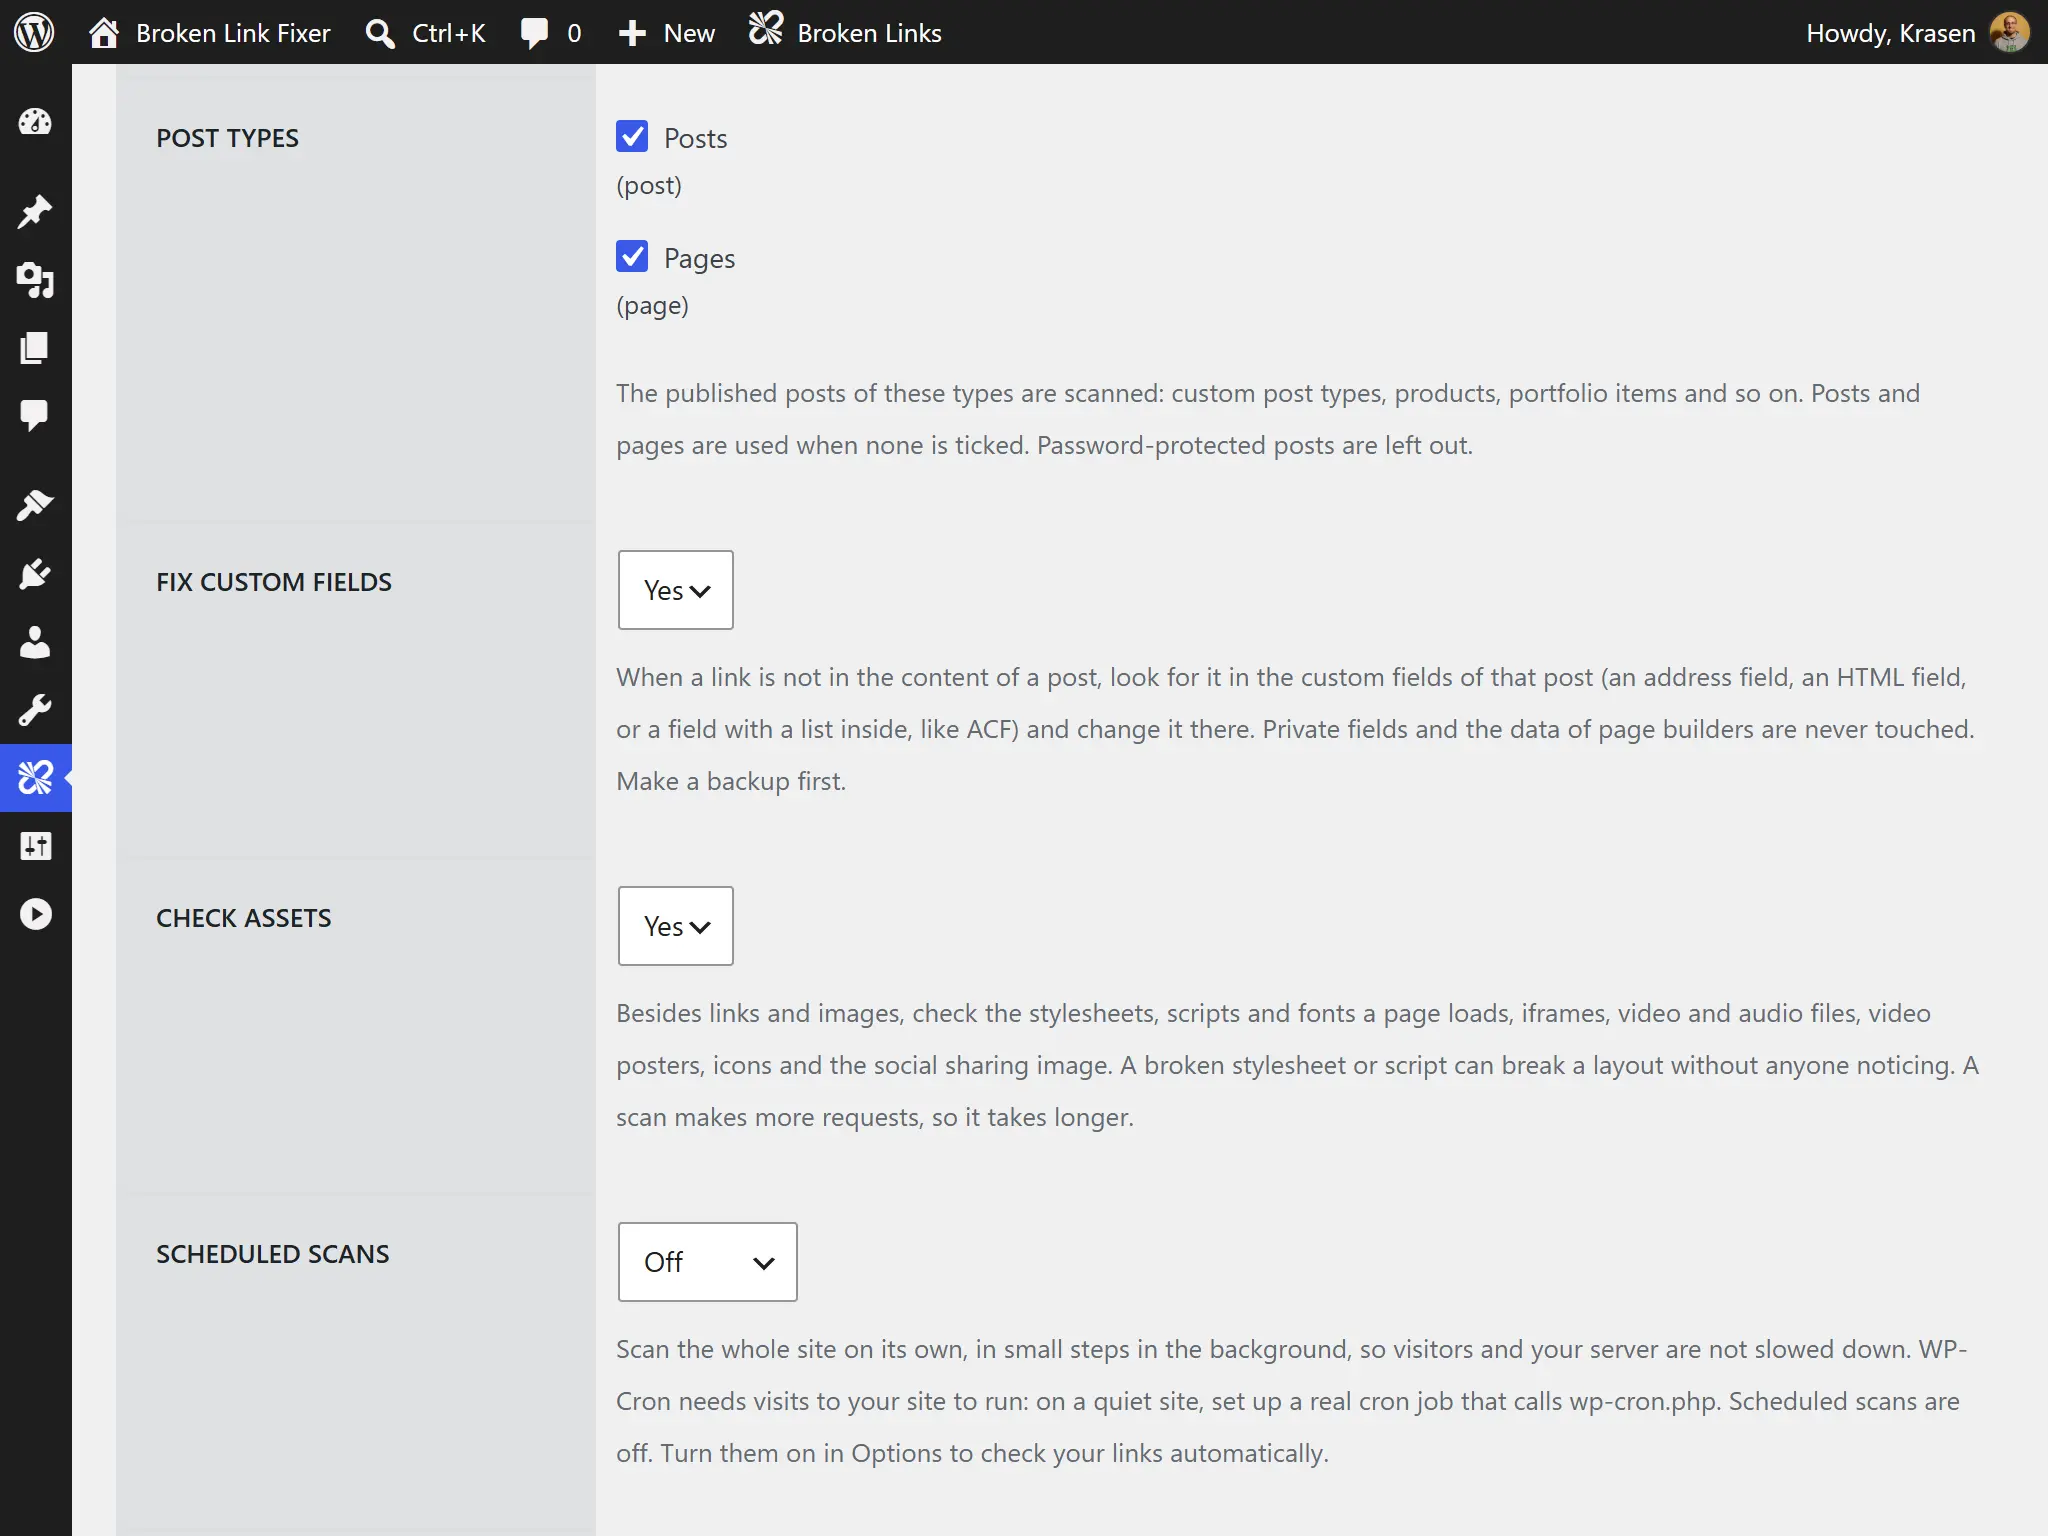Image resolution: width=2048 pixels, height=1536 pixels.
Task: Click the Broken Link Fixer site name
Action: 233,33
